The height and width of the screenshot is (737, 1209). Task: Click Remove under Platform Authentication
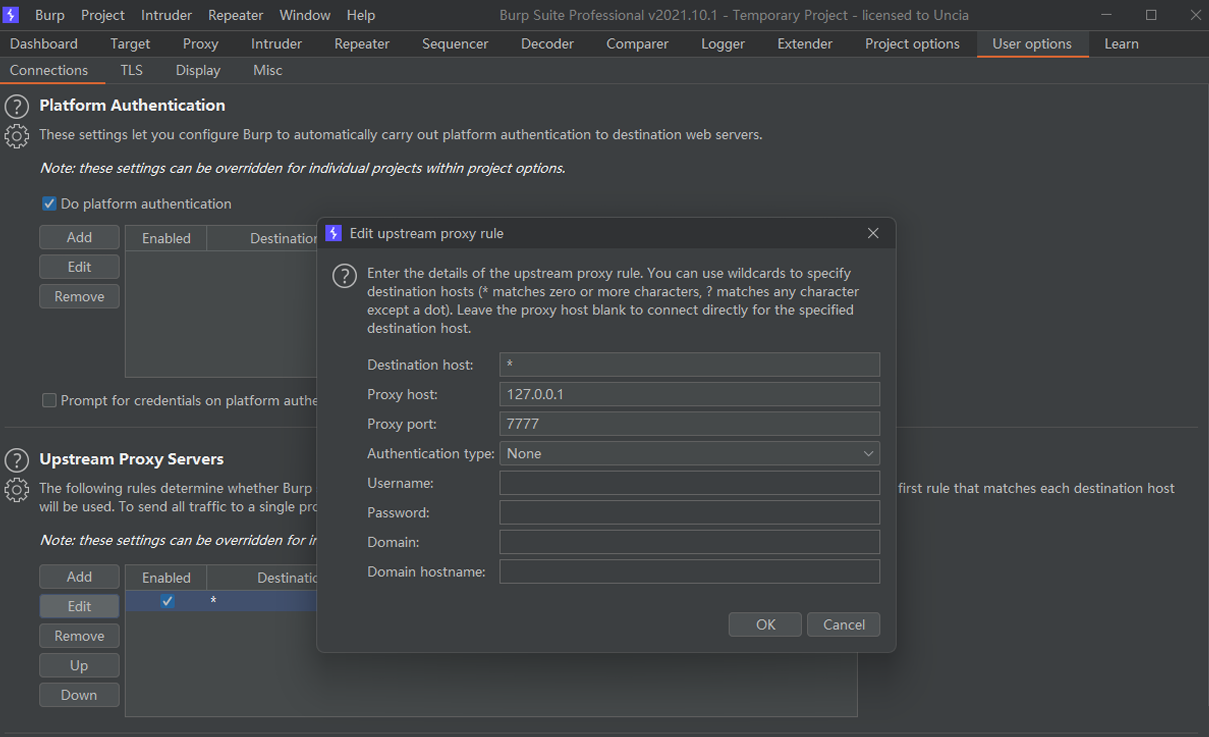pos(79,297)
